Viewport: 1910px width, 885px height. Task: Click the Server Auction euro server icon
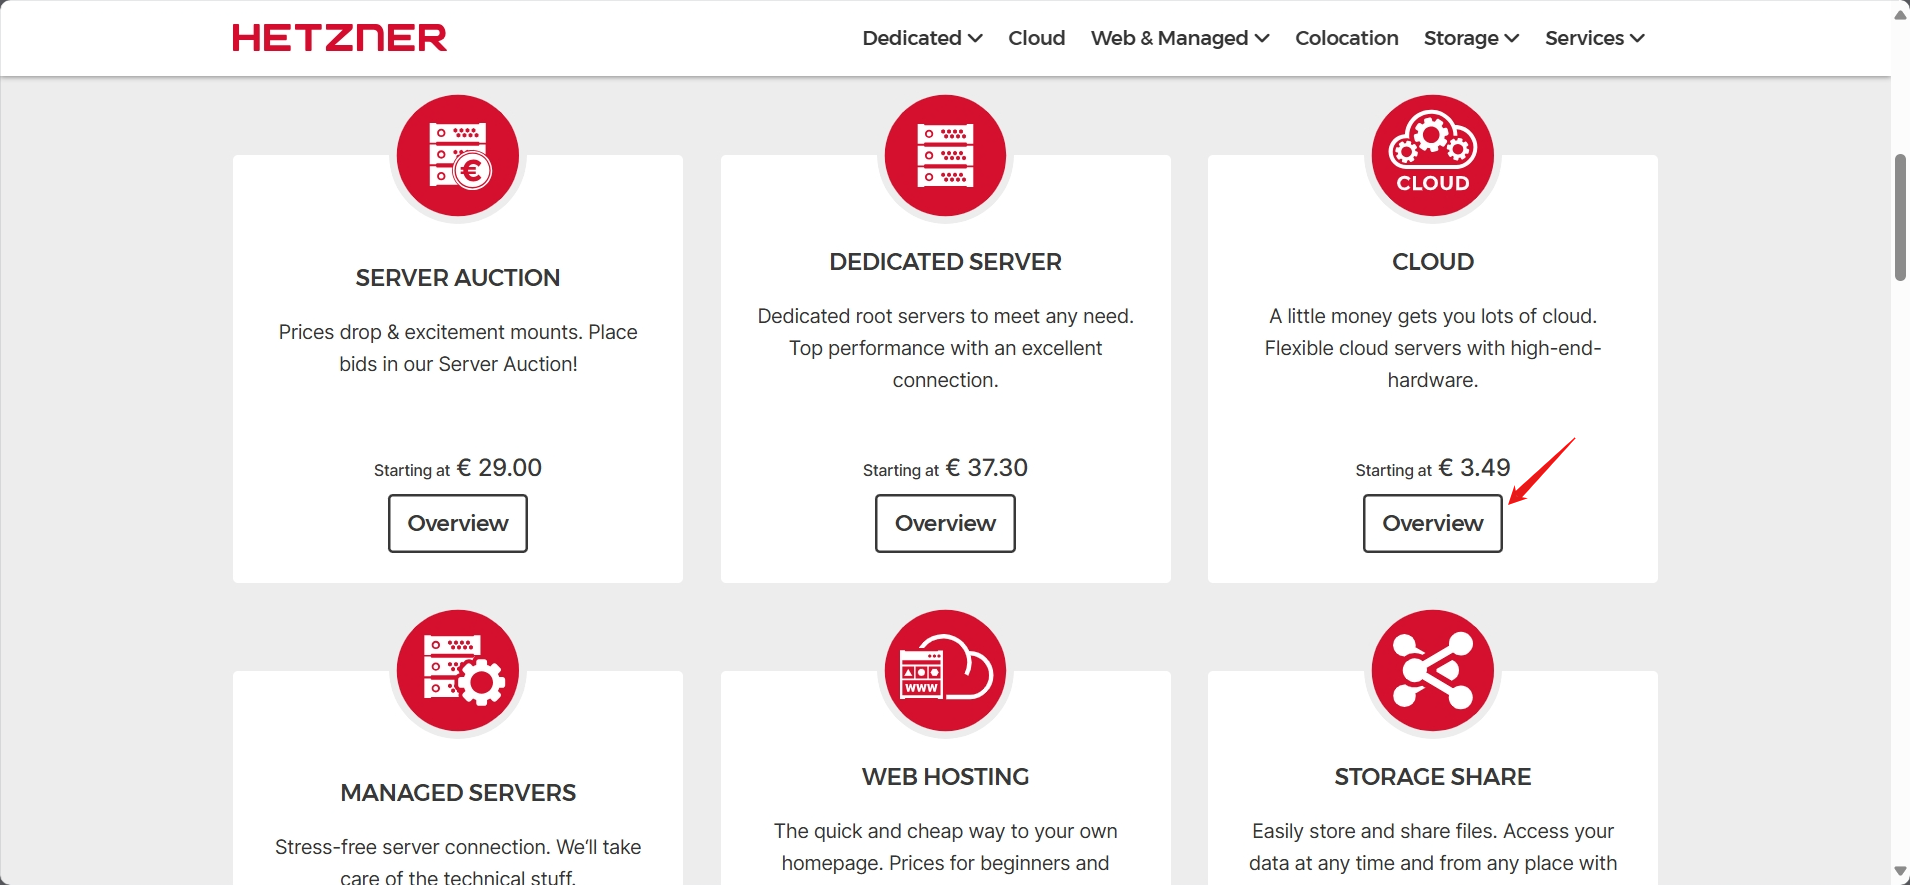(458, 156)
